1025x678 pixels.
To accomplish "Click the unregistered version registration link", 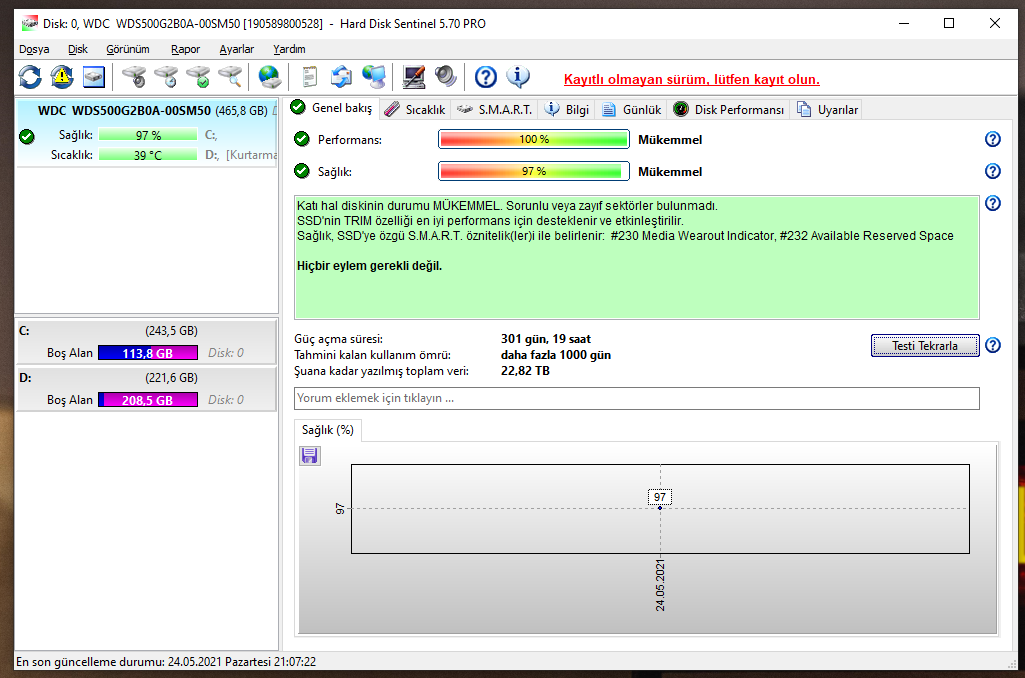I will [692, 79].
